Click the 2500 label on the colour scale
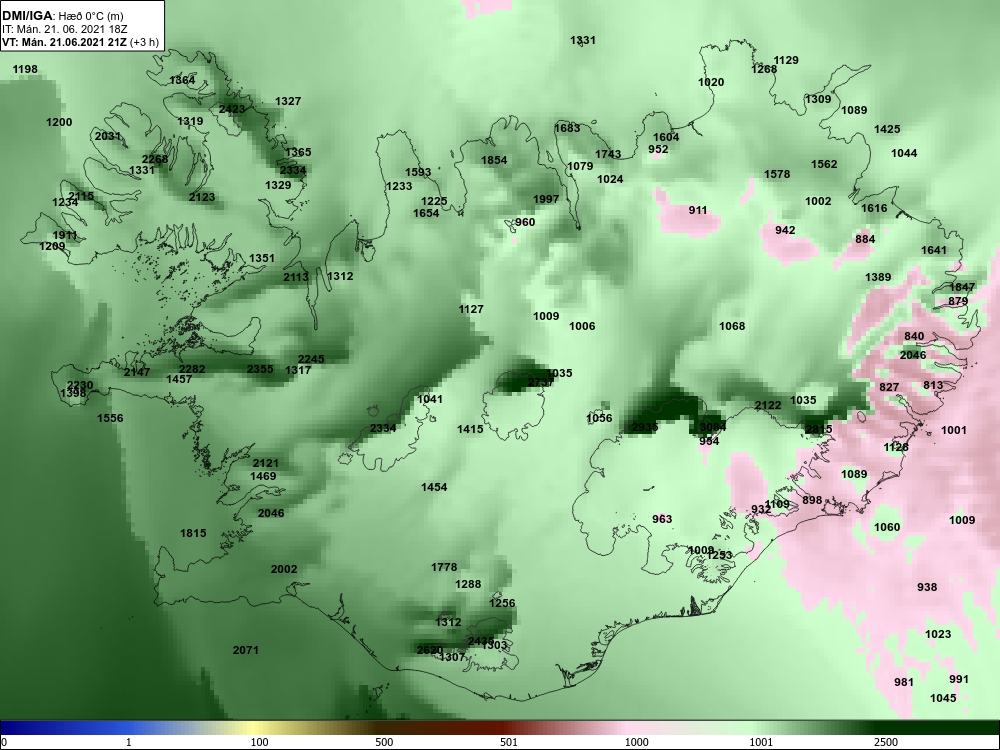The width and height of the screenshot is (1000, 750). pyautogui.click(x=886, y=742)
